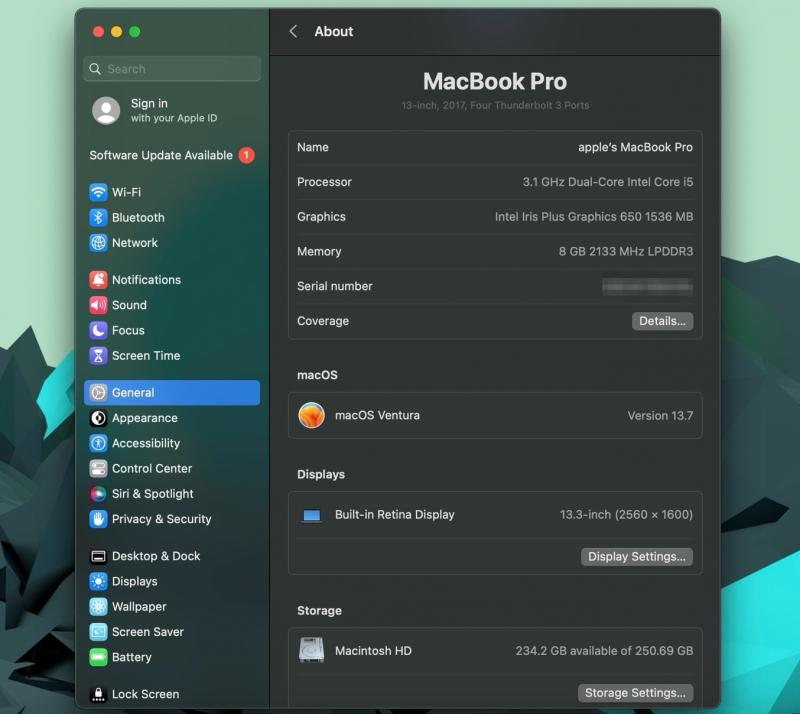Click the Bluetooth icon in sidebar
Viewport: 800px width, 714px height.
pyautogui.click(x=98, y=217)
